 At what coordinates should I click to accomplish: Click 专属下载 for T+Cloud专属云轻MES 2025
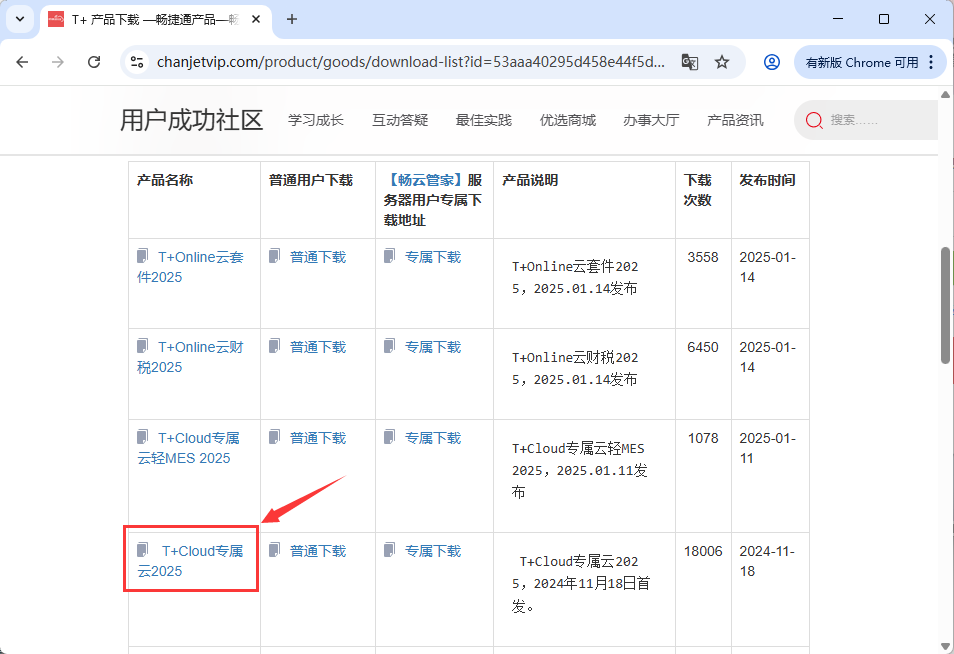point(433,438)
